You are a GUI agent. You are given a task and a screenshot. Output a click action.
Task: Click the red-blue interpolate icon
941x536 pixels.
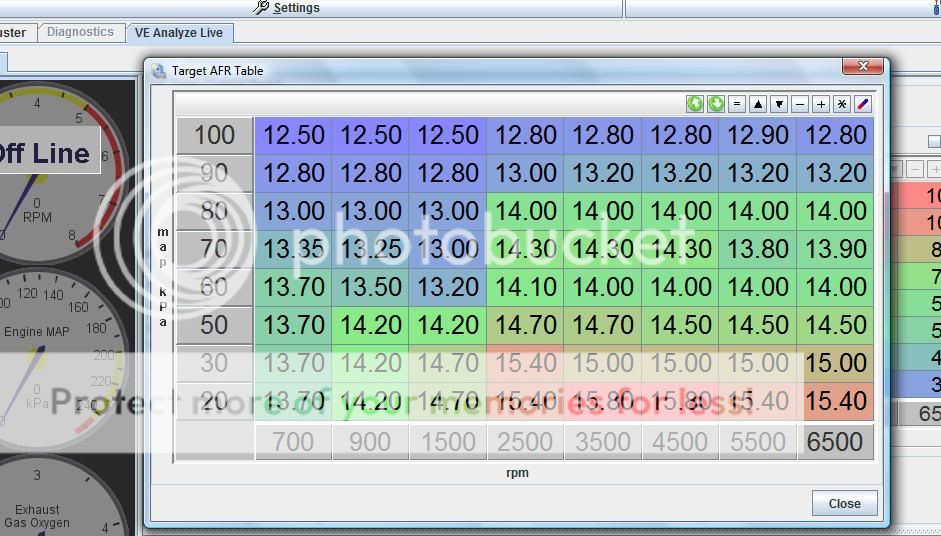point(862,104)
